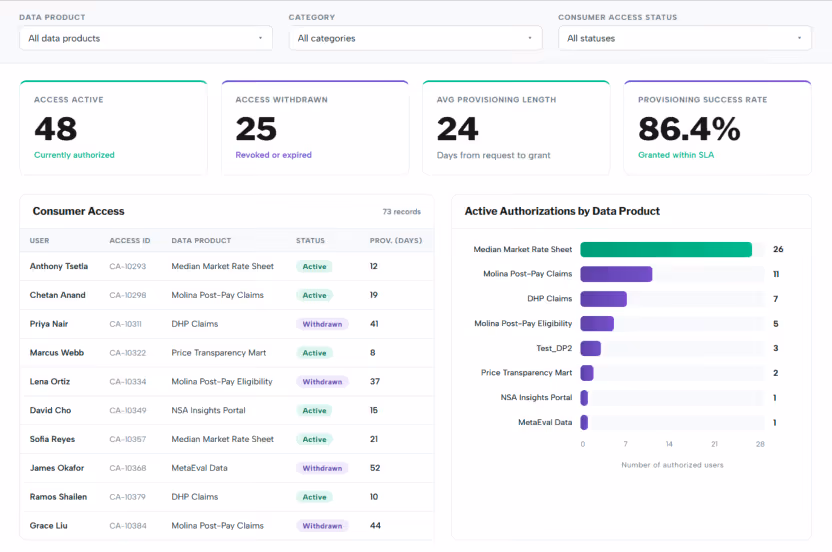Click access ID CA-10349

[x=127, y=410]
